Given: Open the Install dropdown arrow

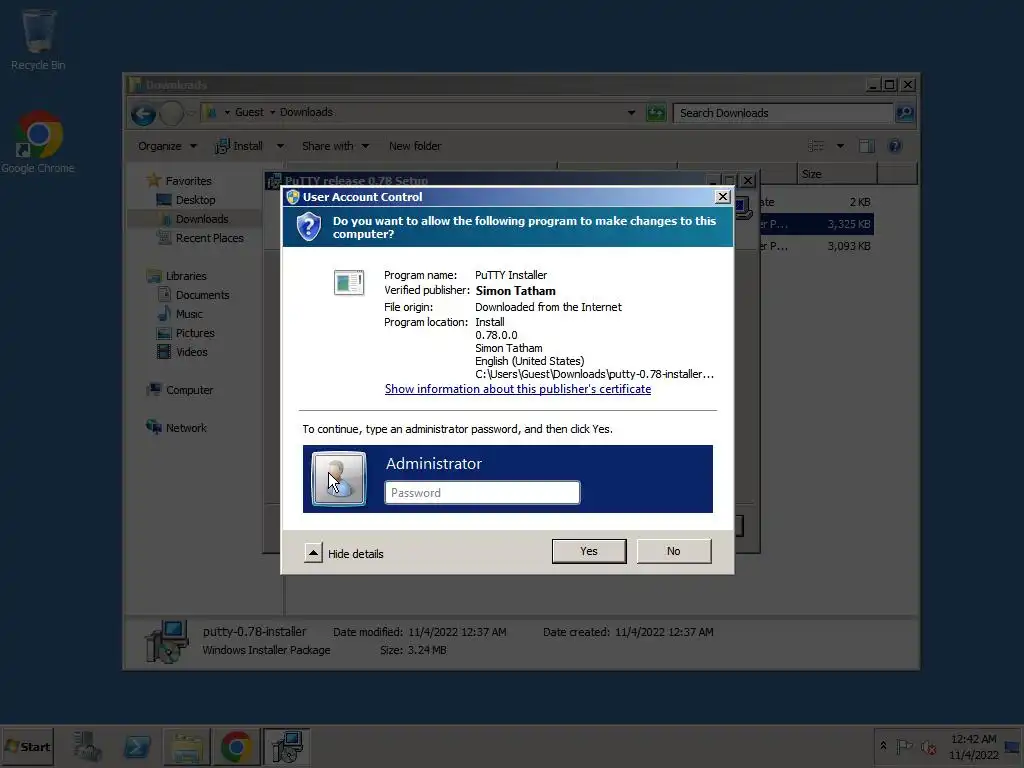Looking at the screenshot, I should click(x=280, y=146).
